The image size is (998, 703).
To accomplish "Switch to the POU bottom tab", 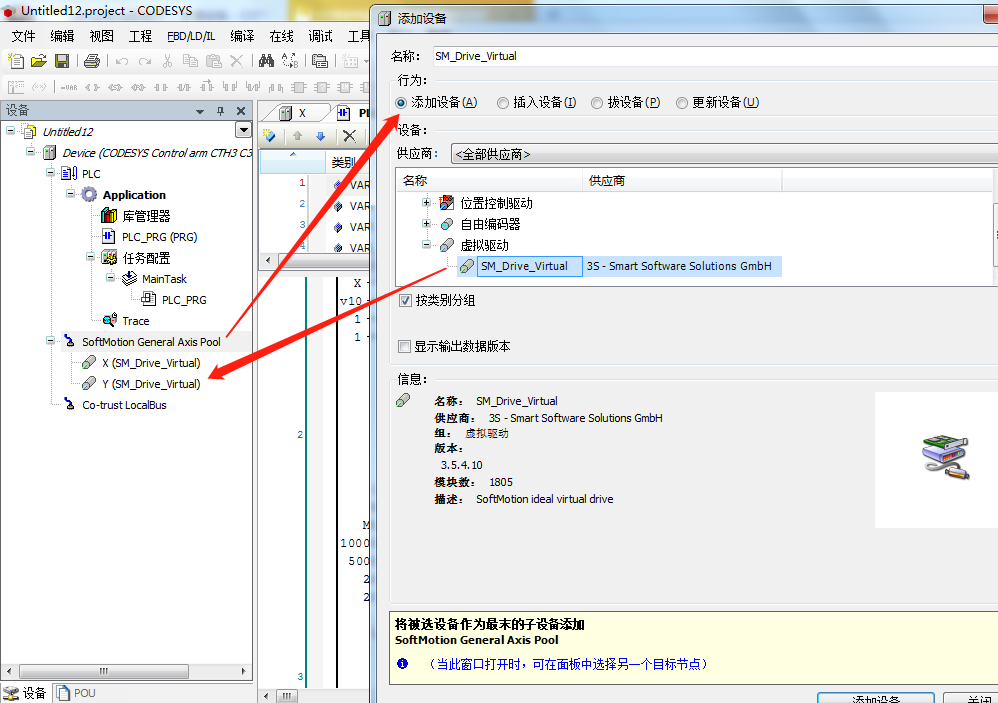I will (76, 693).
